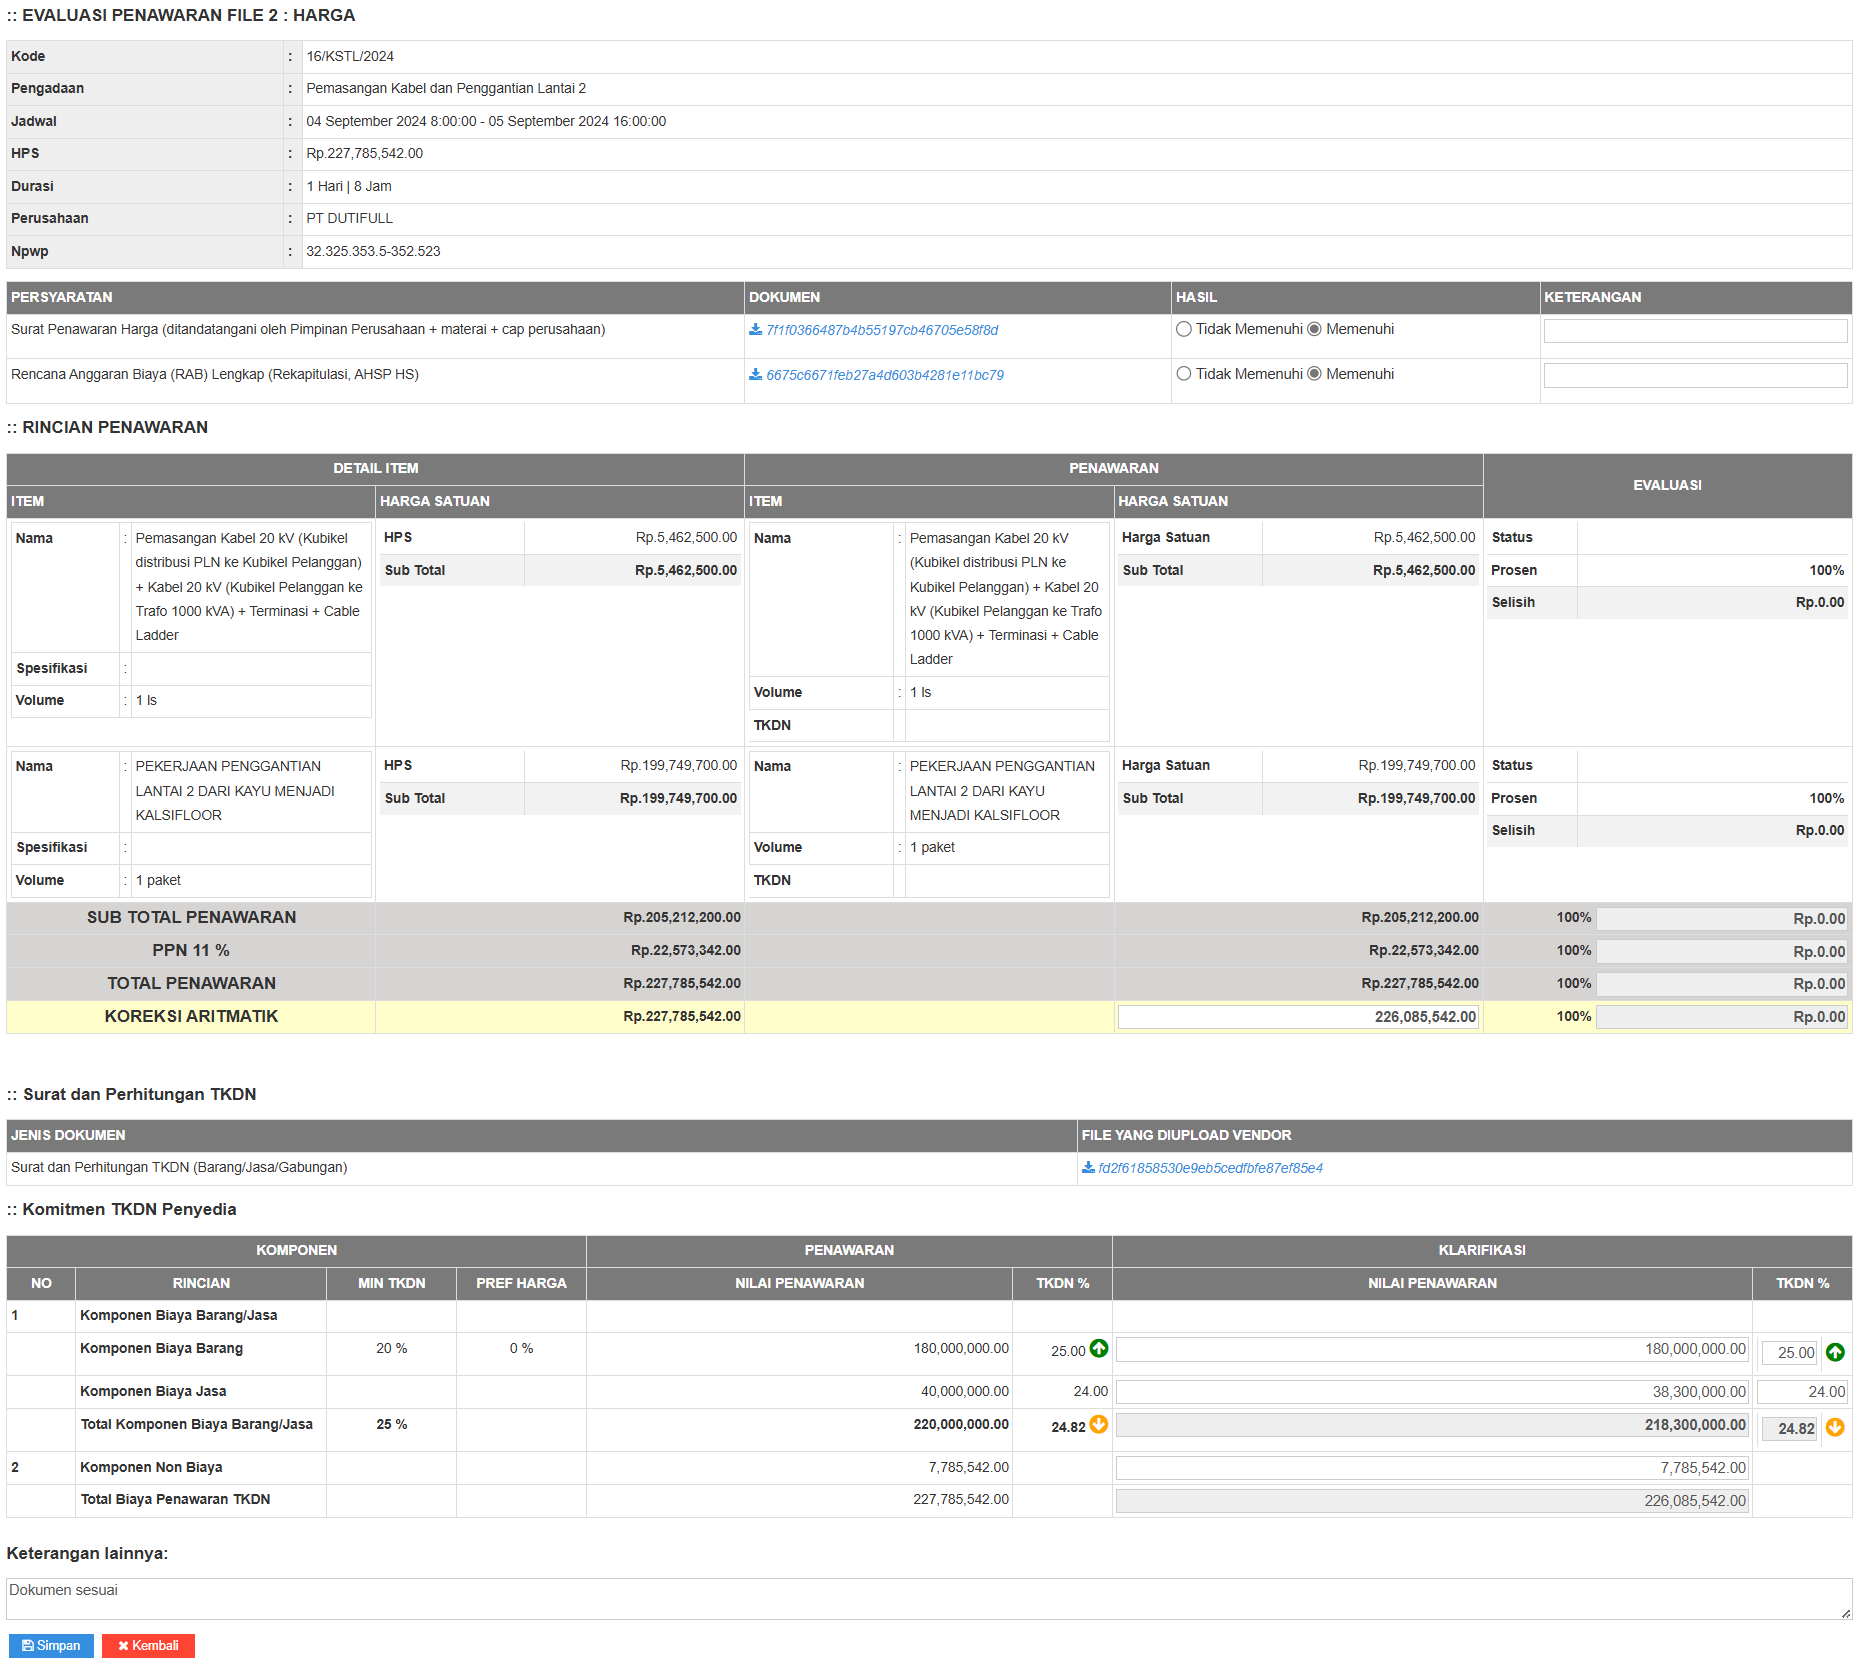Select Memenuhi for Surat Penawaran Harga
This screenshot has height=1663, width=1861.
(1314, 330)
